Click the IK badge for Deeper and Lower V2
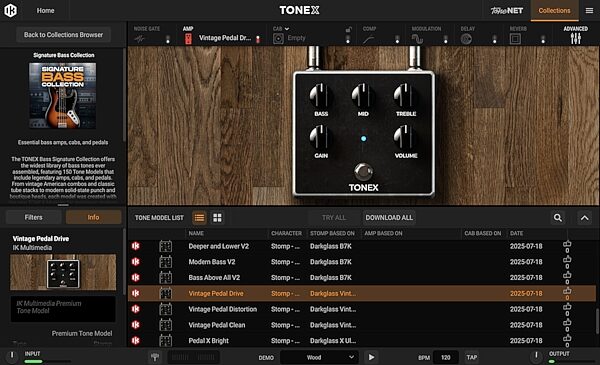 pos(135,246)
